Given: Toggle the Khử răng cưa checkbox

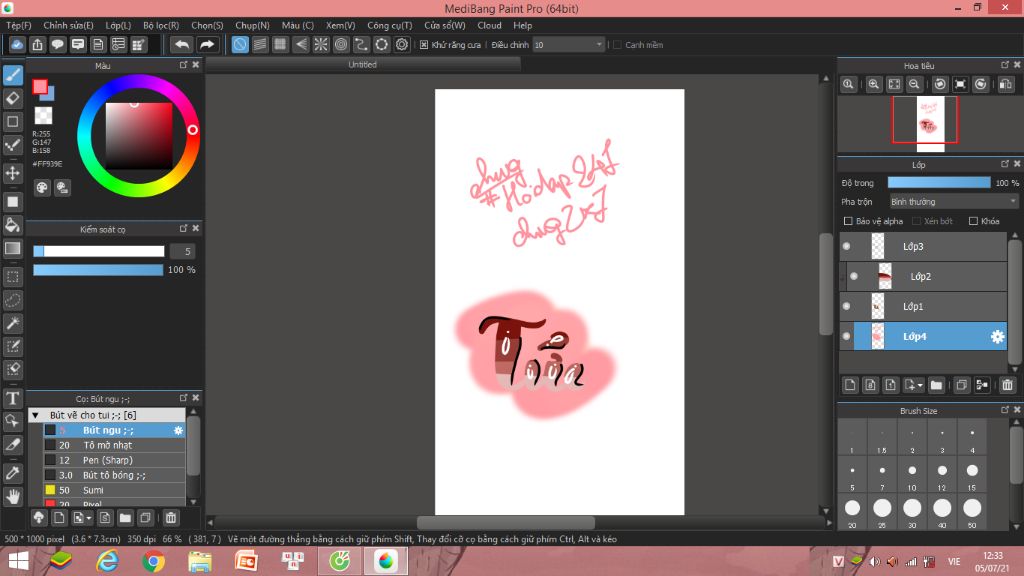Looking at the screenshot, I should (424, 44).
